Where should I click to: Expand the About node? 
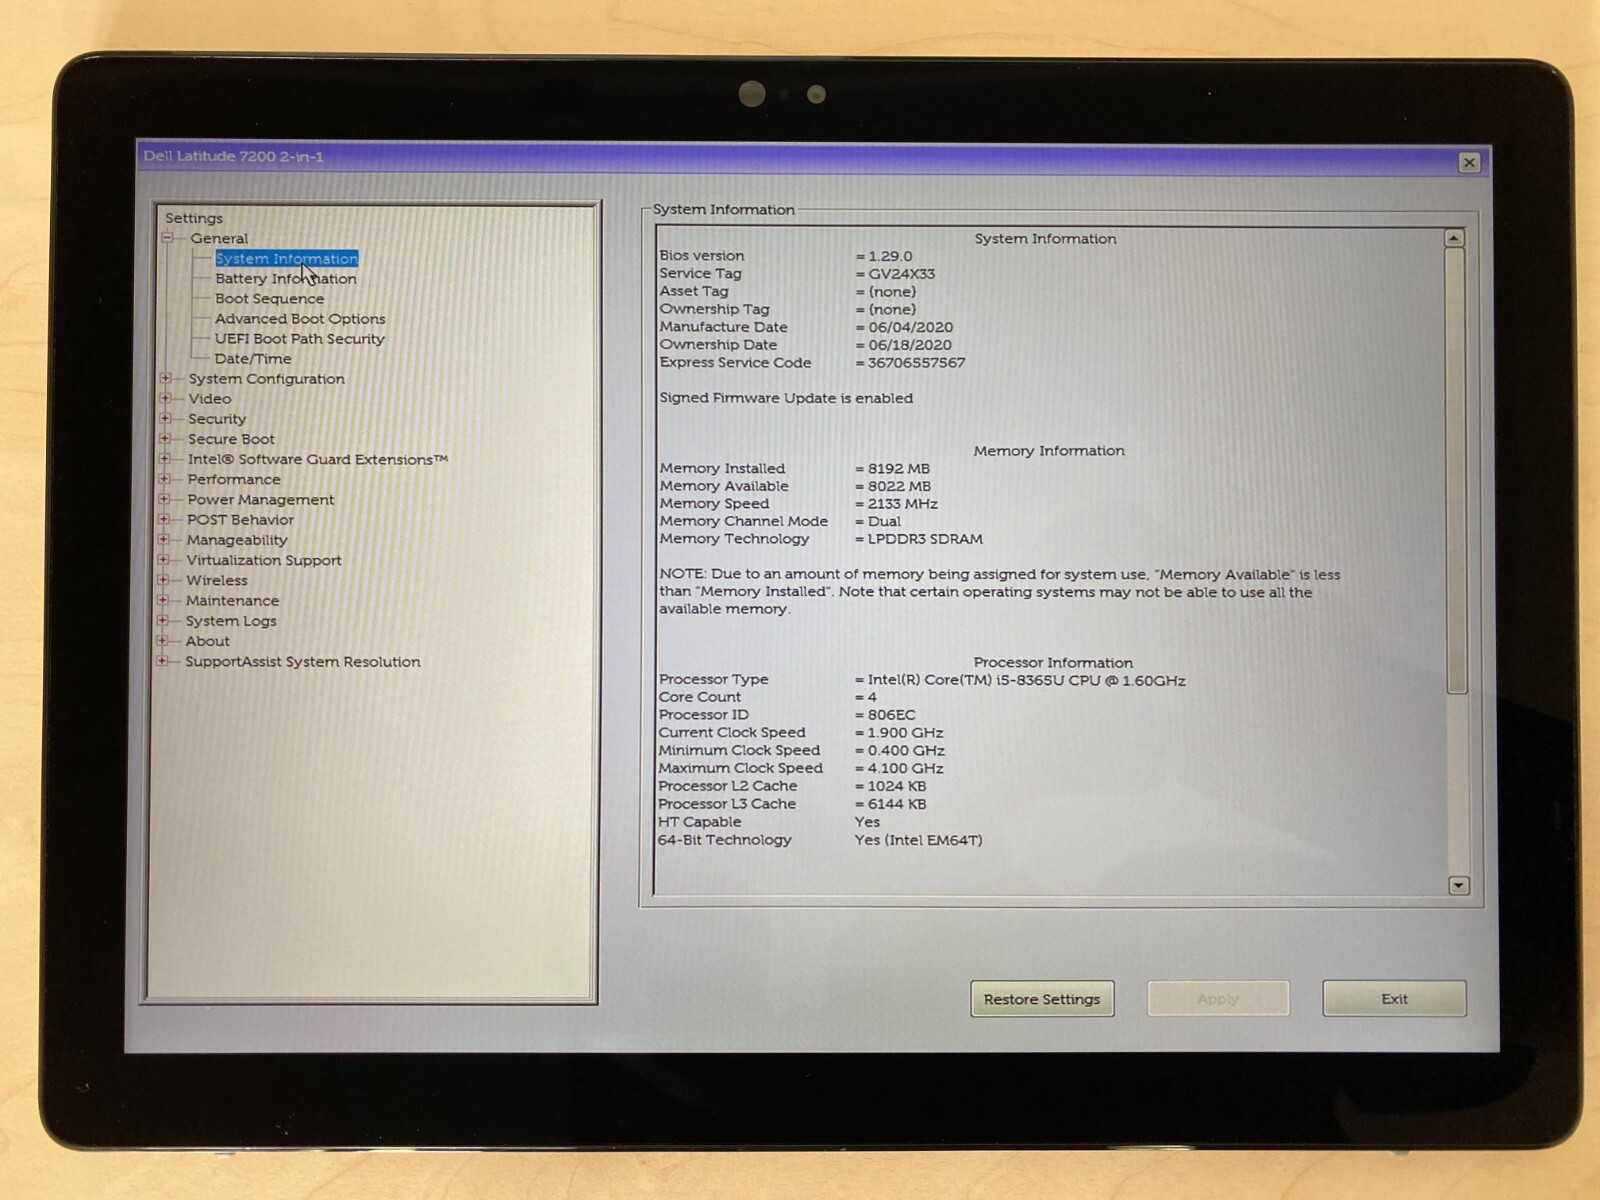162,641
